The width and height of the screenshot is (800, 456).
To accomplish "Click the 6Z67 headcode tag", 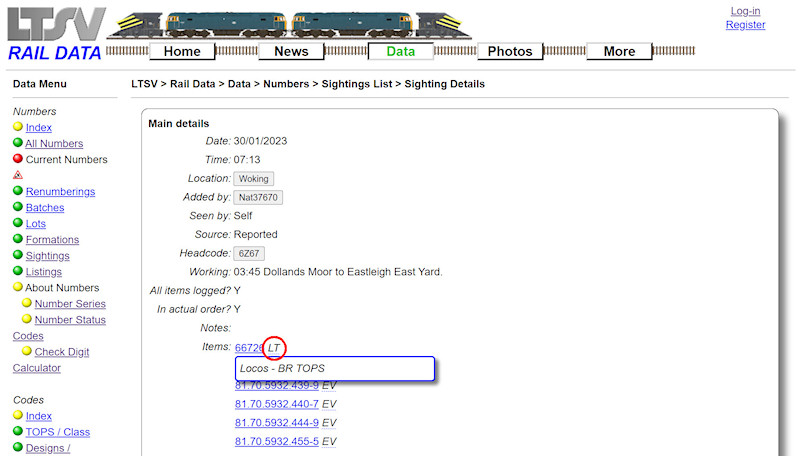I will (x=249, y=254).
